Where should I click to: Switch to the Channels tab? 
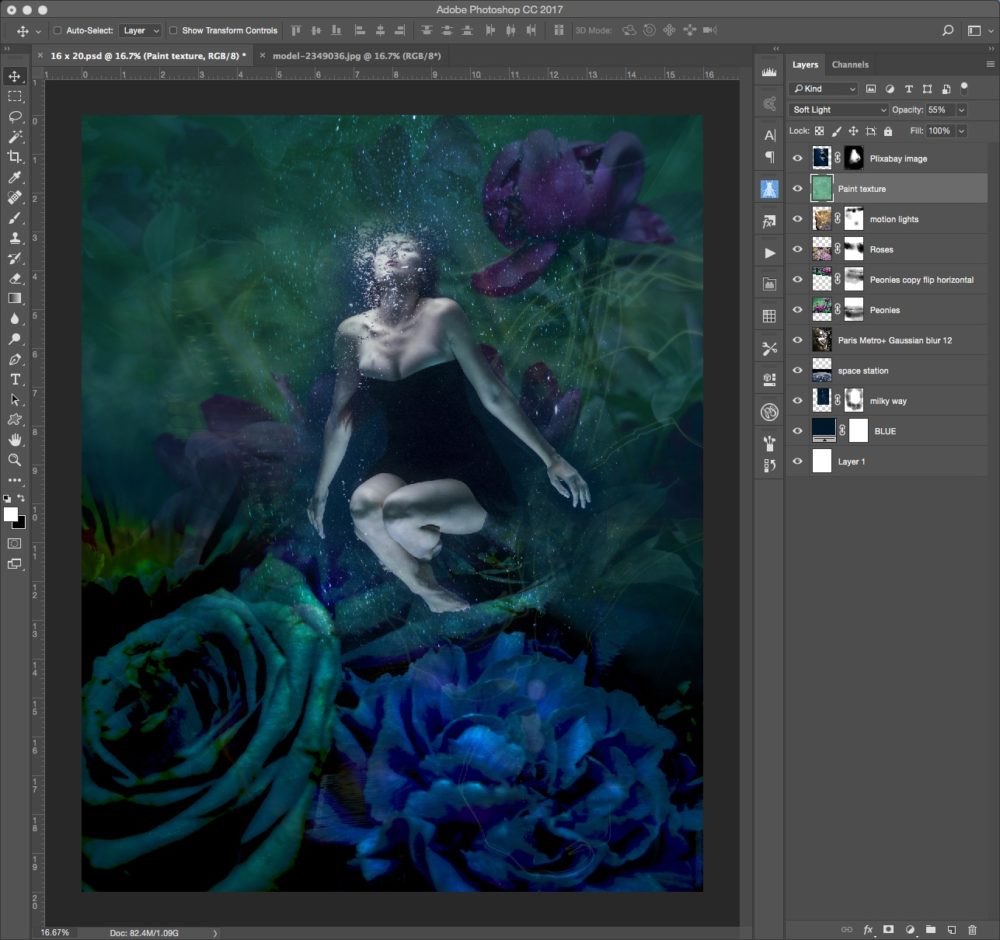(850, 64)
